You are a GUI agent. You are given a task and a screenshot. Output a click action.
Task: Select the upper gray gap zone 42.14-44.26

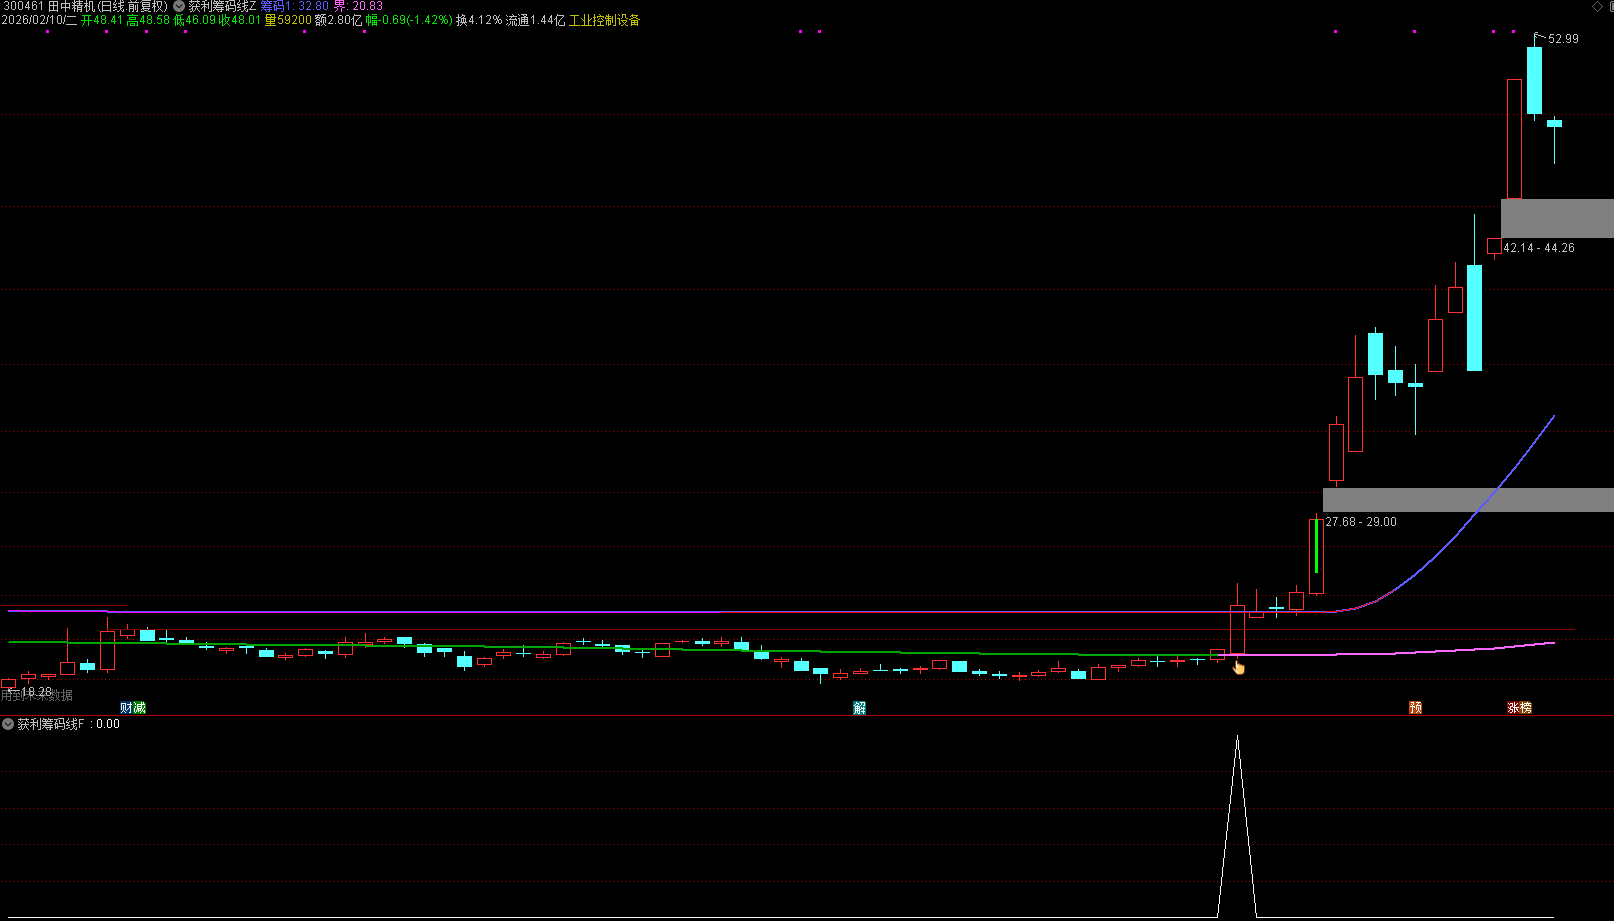[1556, 218]
